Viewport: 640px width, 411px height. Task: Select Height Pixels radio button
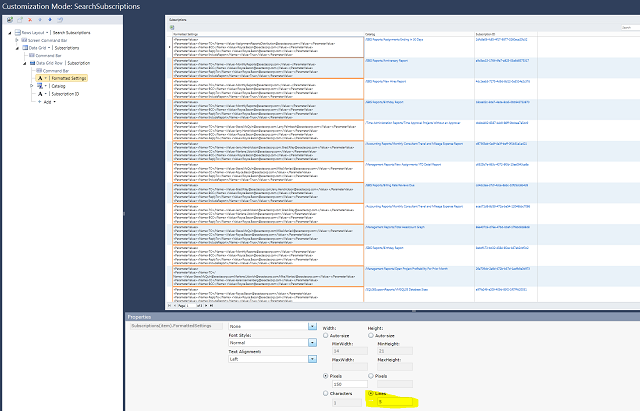[371, 376]
